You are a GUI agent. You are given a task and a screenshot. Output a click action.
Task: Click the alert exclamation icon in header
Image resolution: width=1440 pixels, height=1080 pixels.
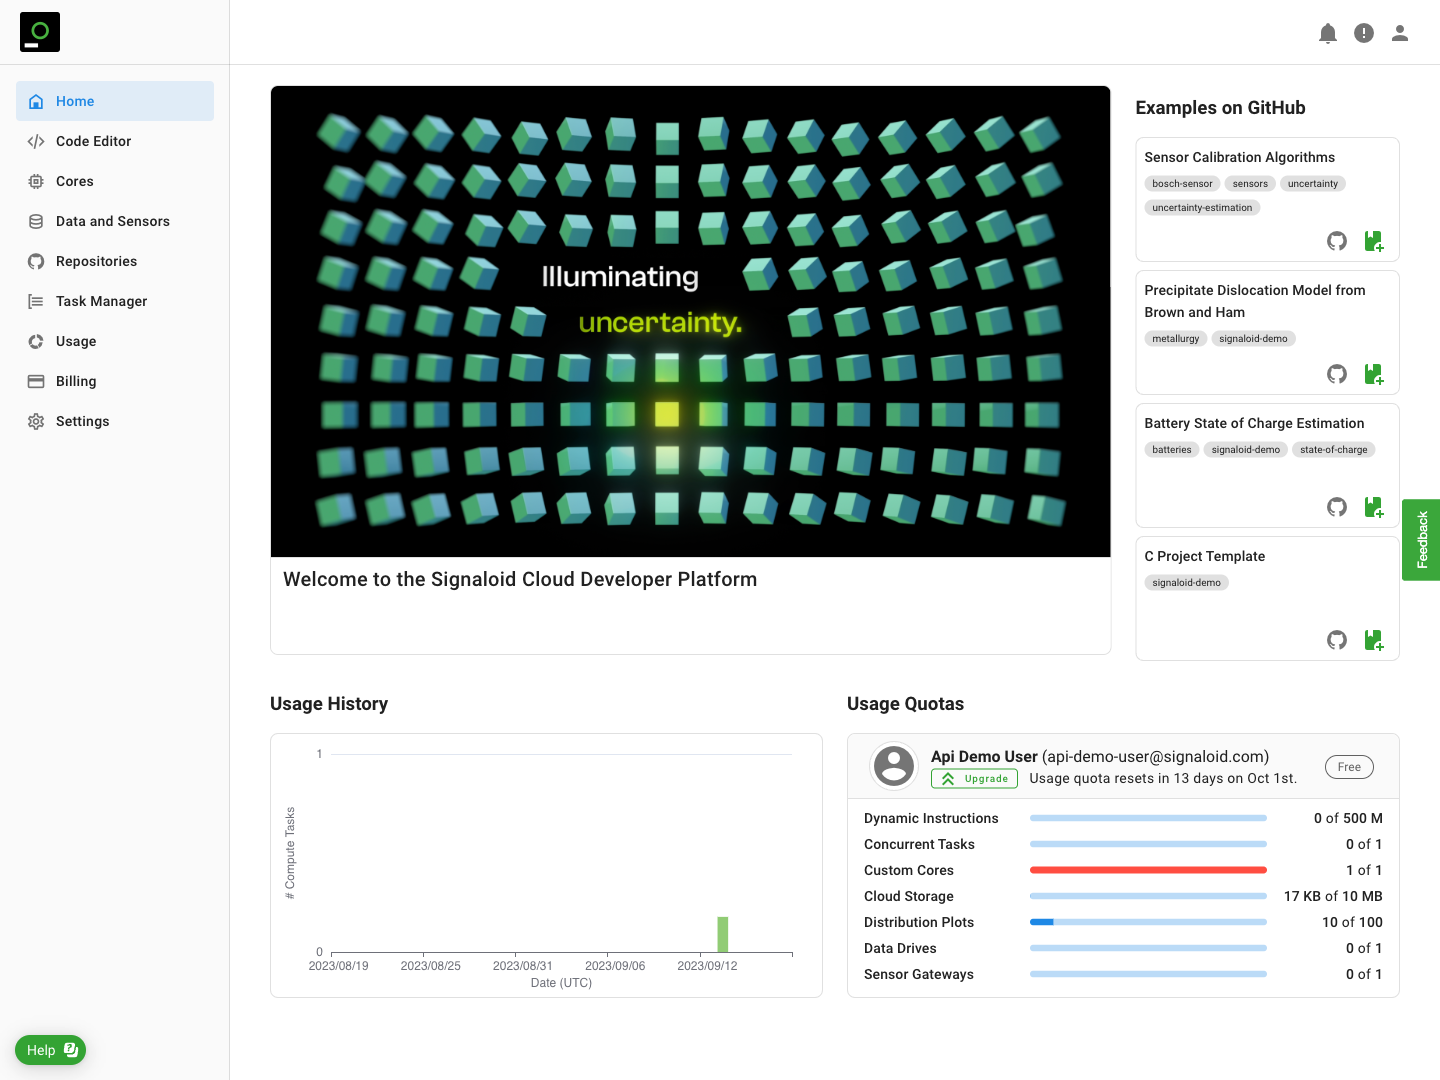1364,34
